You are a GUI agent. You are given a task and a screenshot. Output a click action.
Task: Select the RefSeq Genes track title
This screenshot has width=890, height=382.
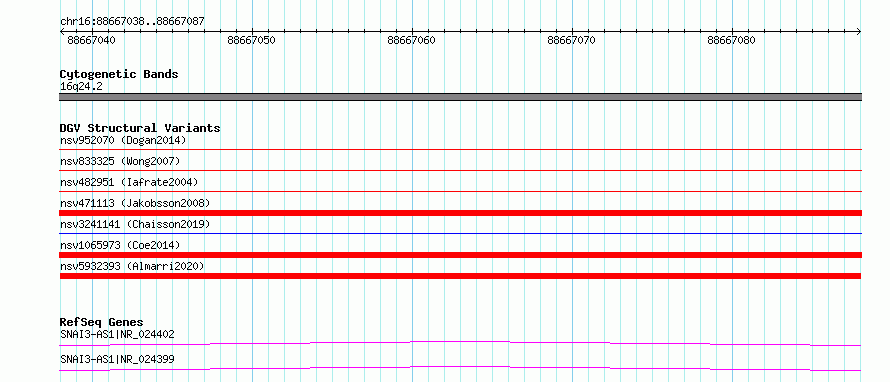(101, 322)
